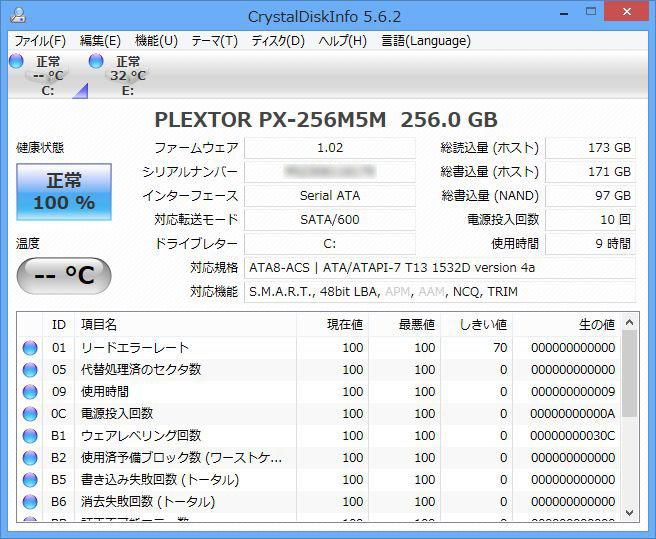Select the 使用済予備ブロック数 row

319,458
